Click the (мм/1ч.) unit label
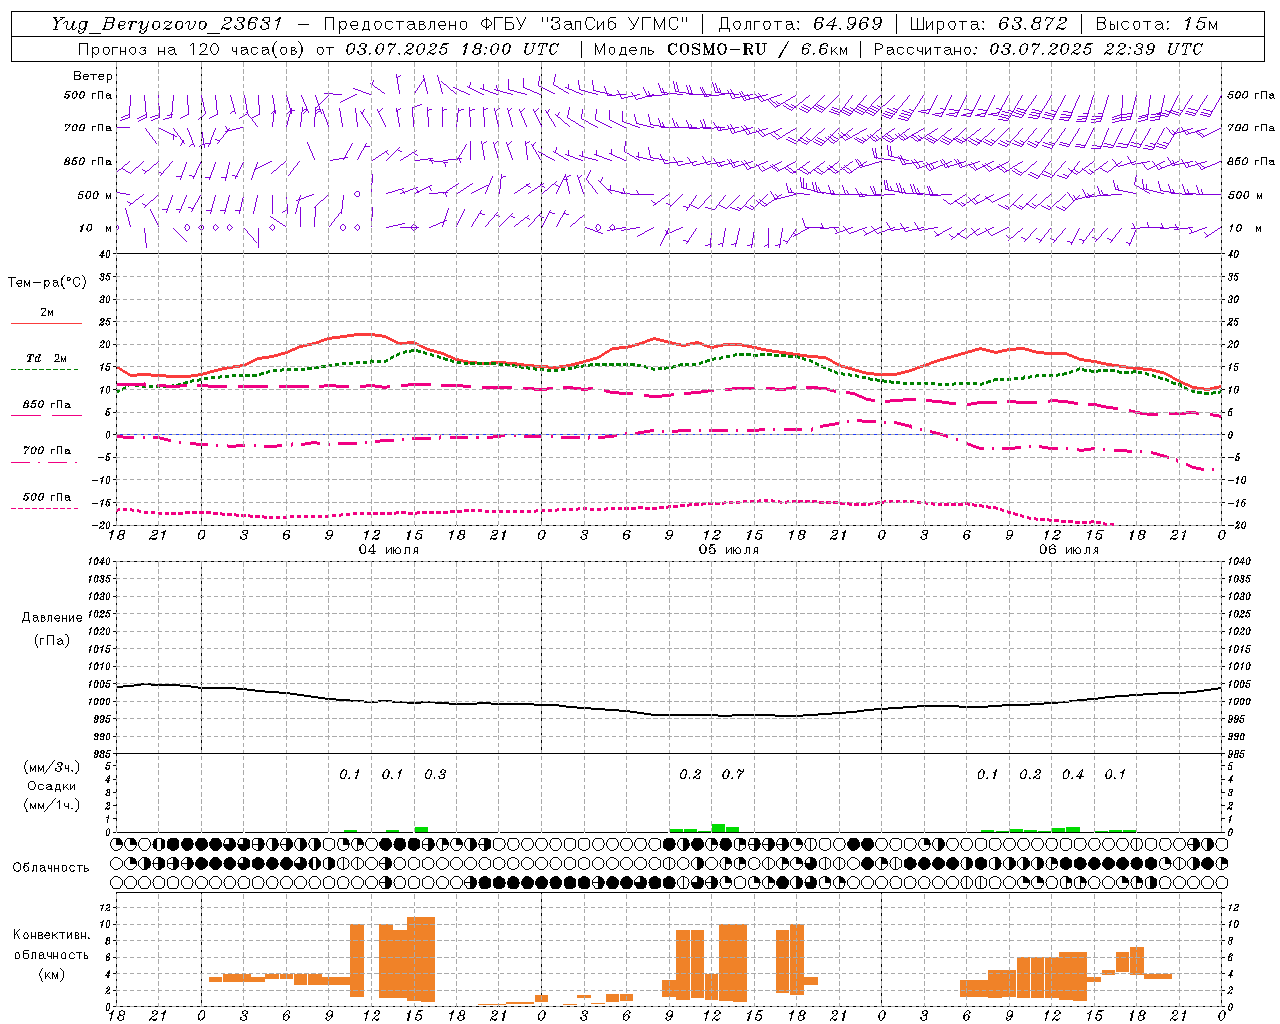 coord(52,805)
